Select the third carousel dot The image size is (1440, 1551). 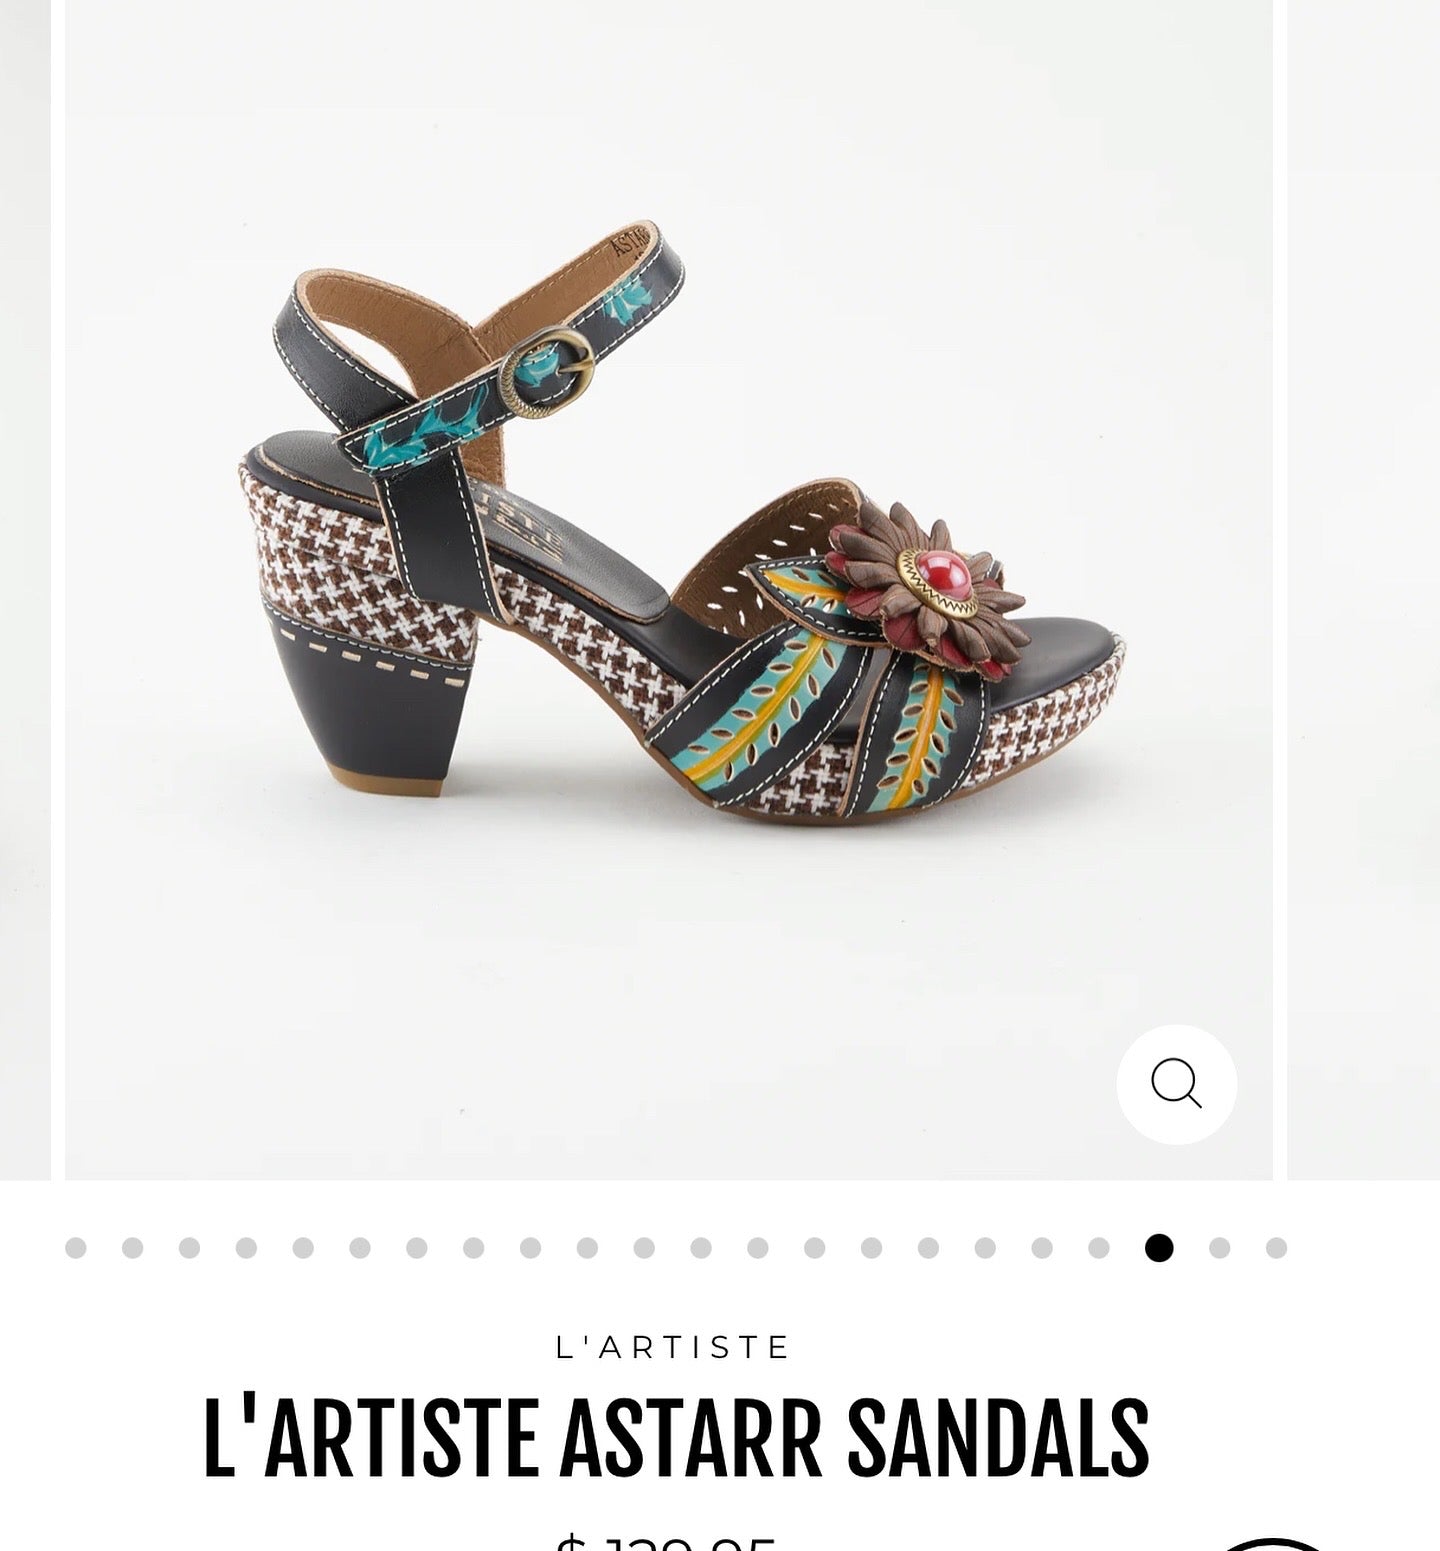click(190, 1248)
